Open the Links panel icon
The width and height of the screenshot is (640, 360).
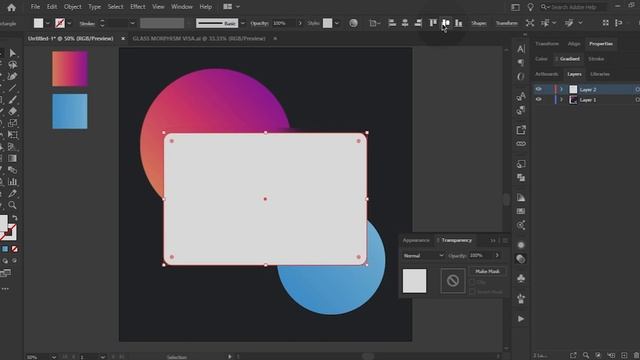[521, 144]
